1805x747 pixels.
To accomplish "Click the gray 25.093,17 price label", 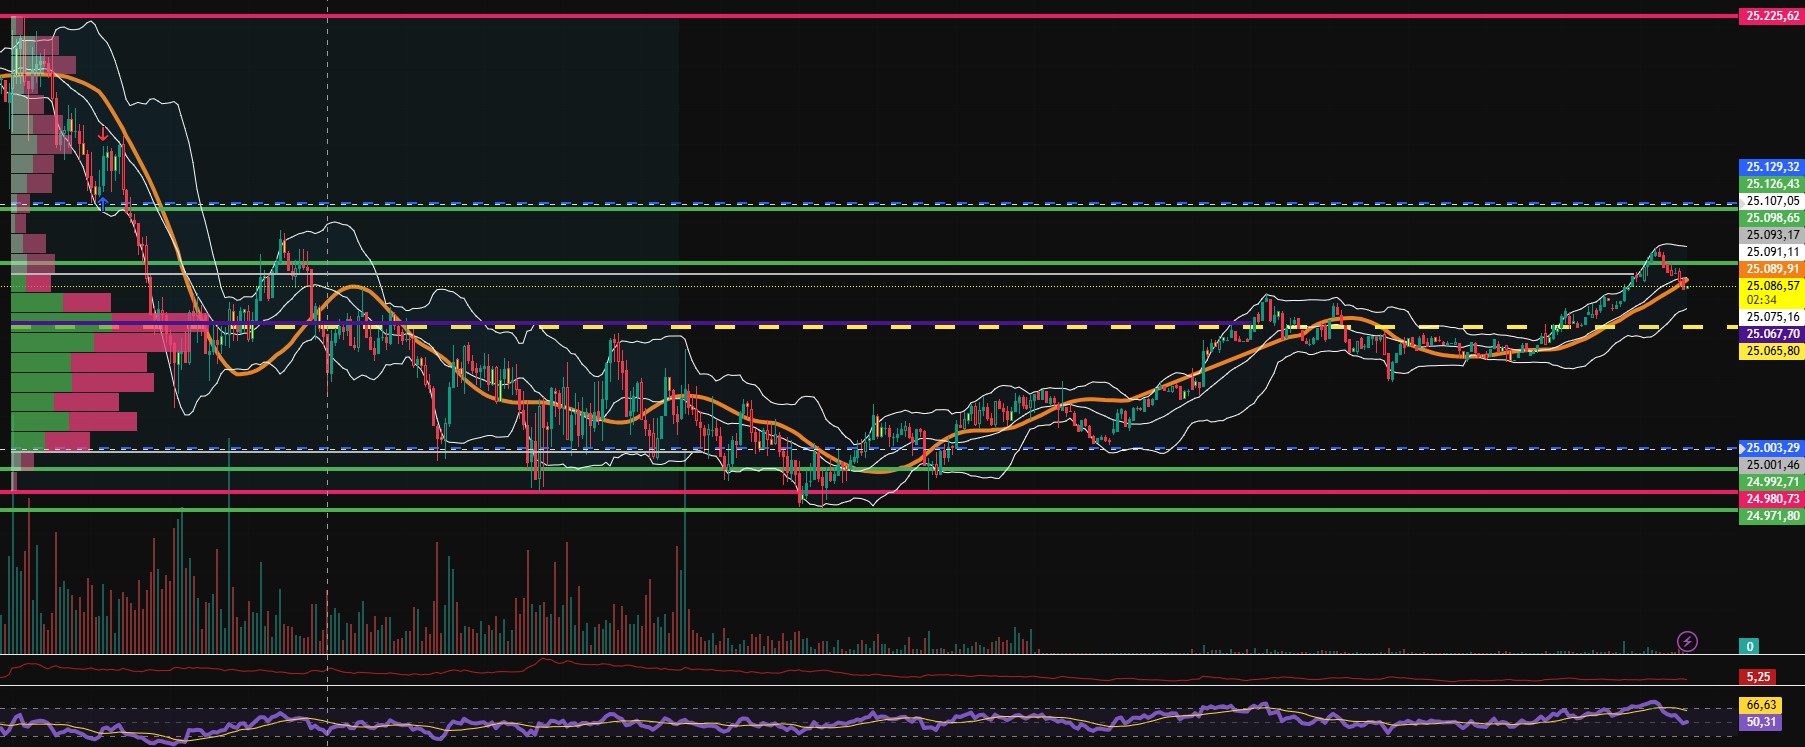I will tap(1771, 235).
